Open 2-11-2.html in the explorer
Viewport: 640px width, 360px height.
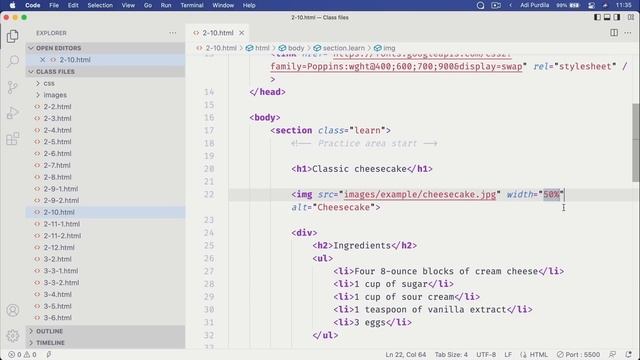(105, 236)
